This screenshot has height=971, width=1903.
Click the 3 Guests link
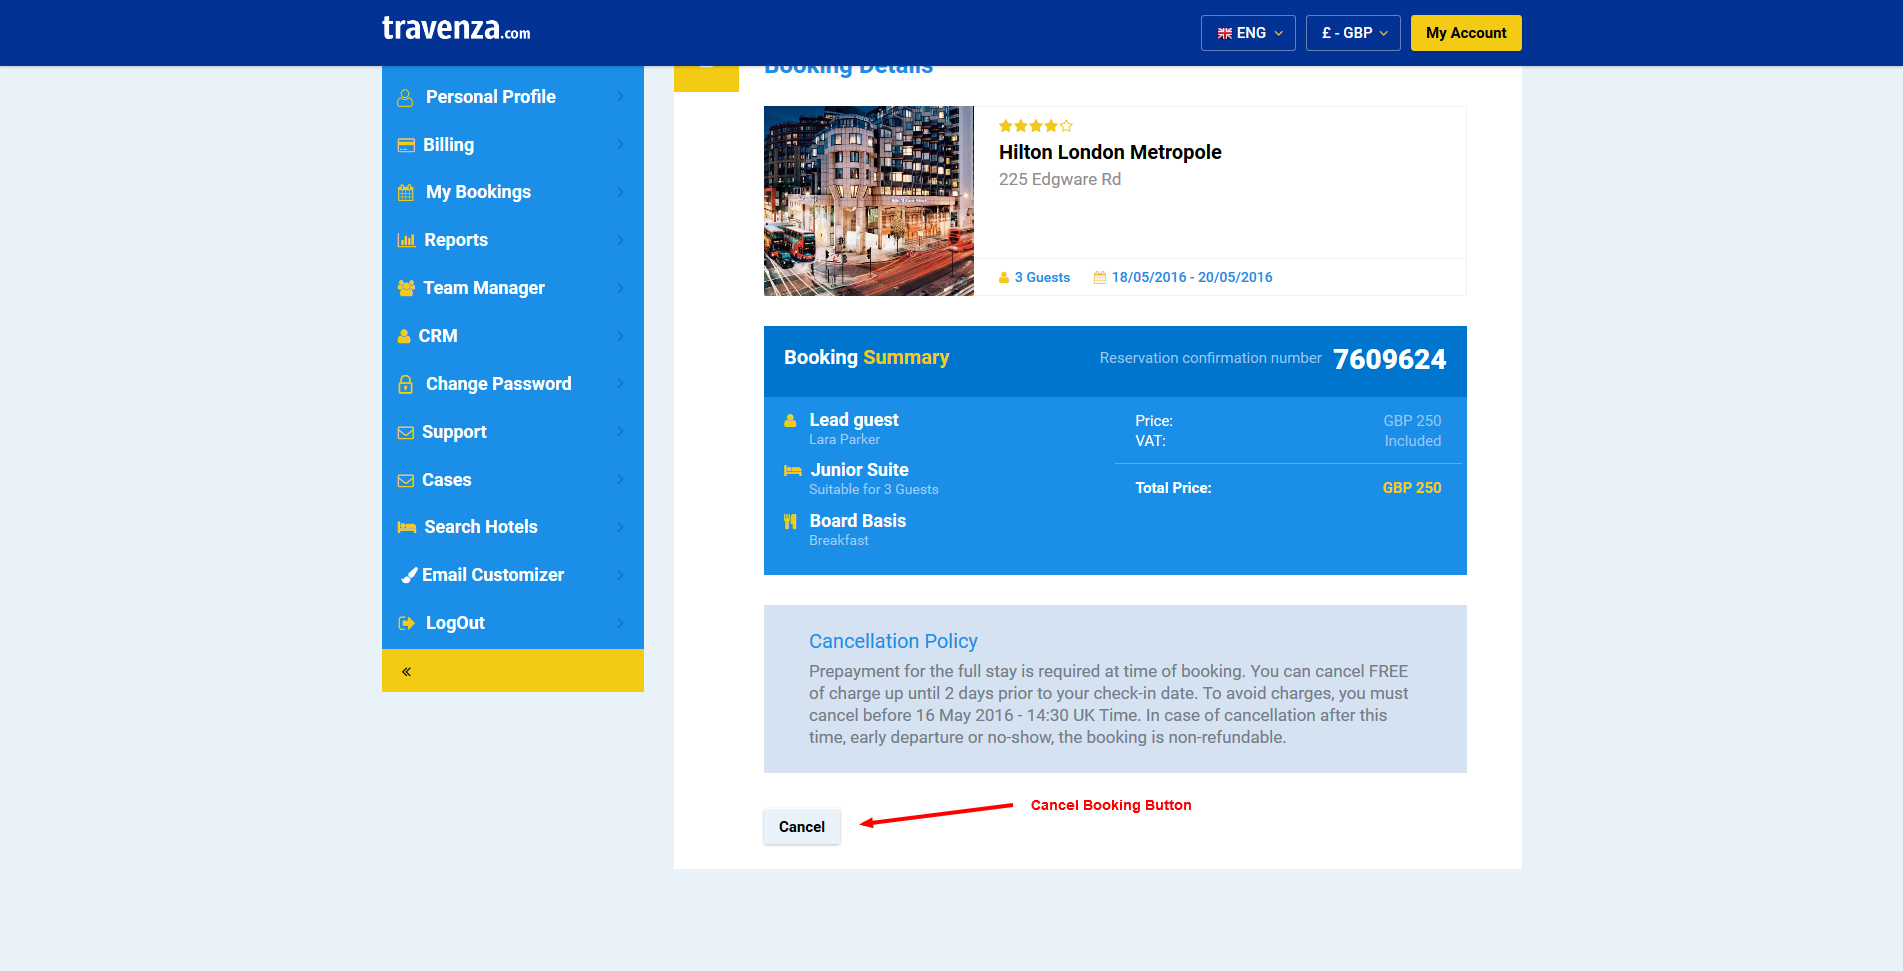[1042, 278]
